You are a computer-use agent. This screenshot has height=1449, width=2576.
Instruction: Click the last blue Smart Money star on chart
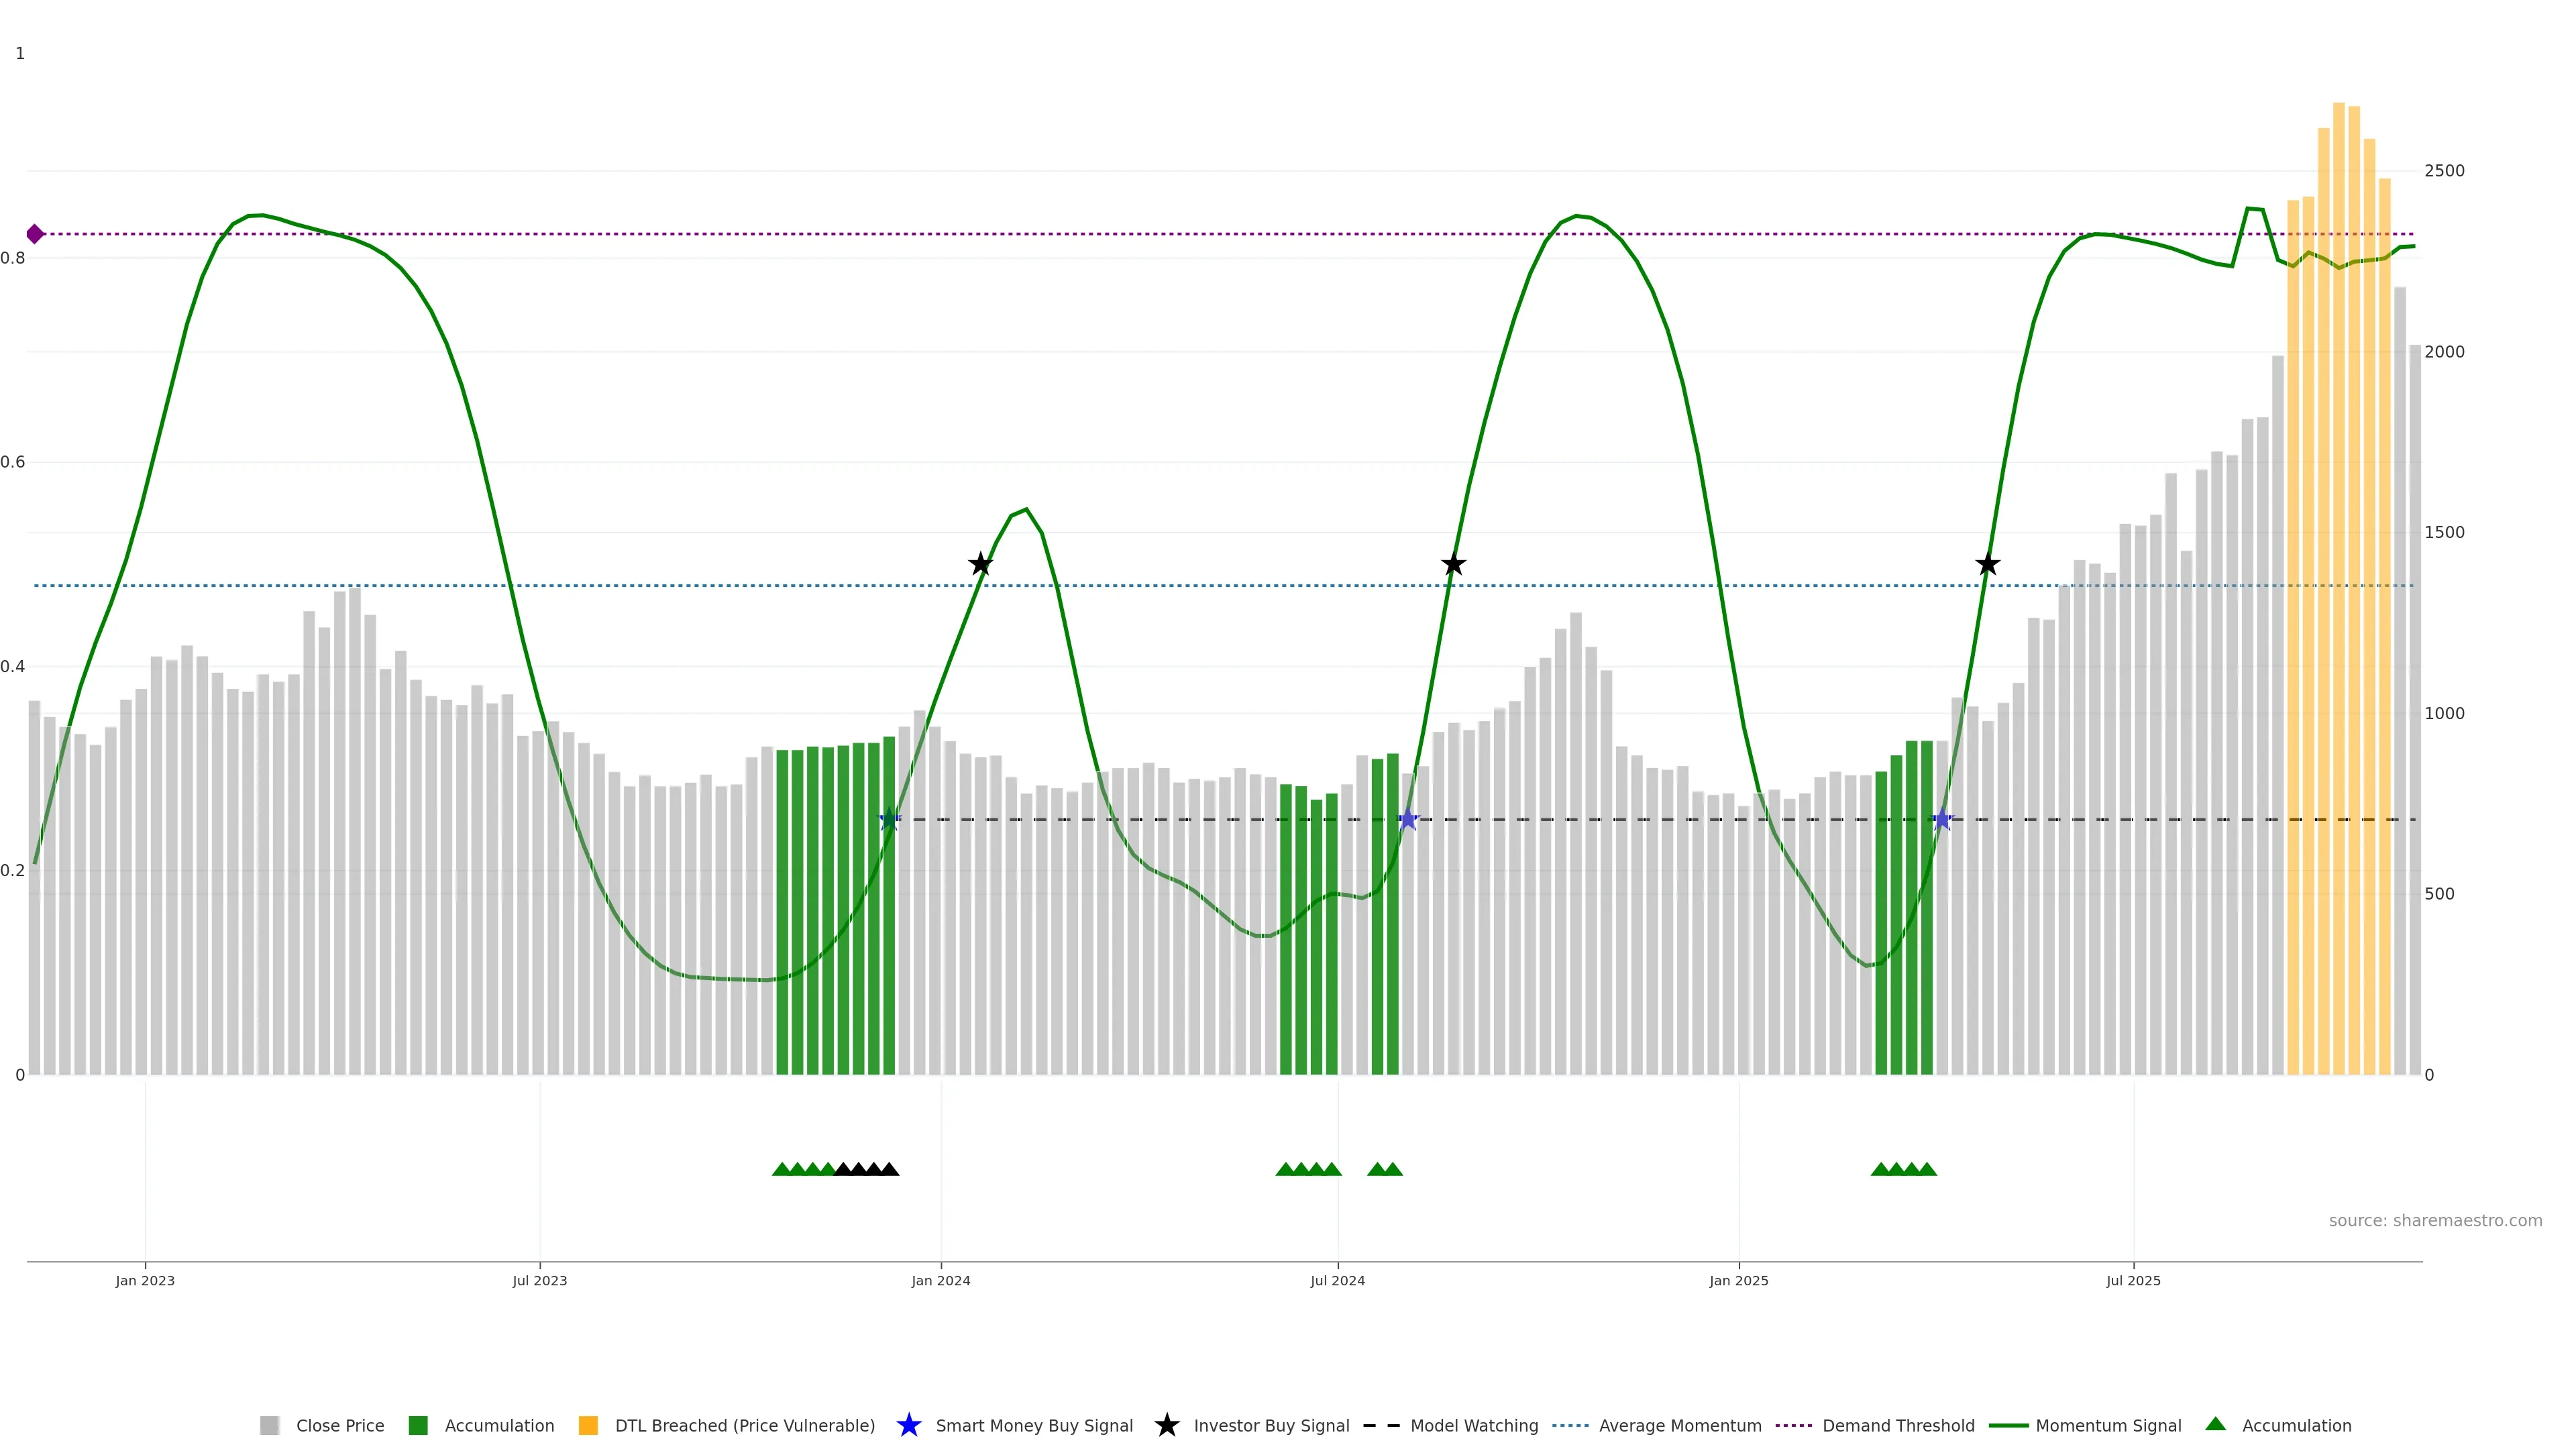(x=1942, y=820)
